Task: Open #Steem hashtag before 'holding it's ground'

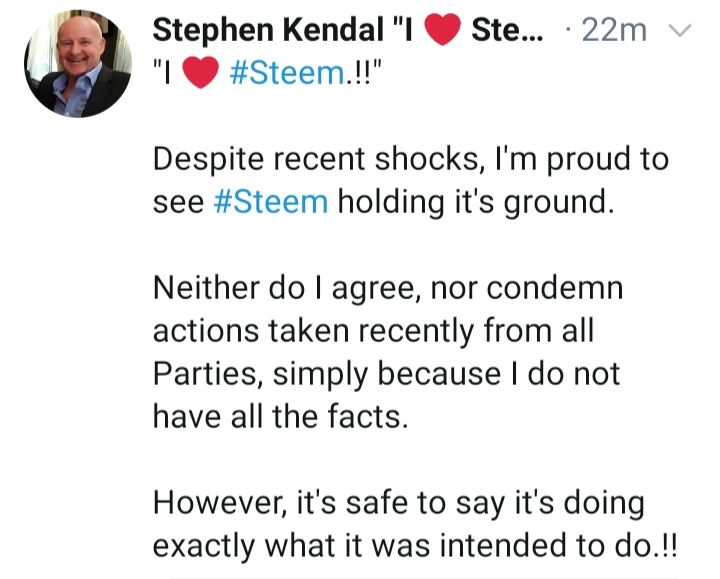Action: coord(271,203)
